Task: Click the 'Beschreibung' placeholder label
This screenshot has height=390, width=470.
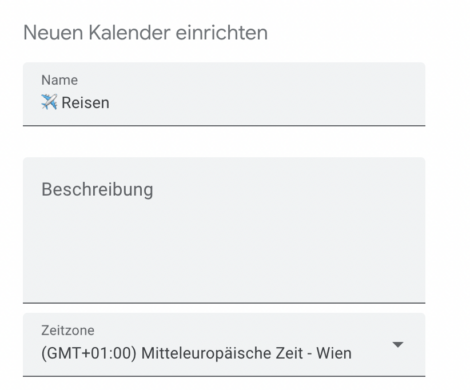Action: (97, 190)
